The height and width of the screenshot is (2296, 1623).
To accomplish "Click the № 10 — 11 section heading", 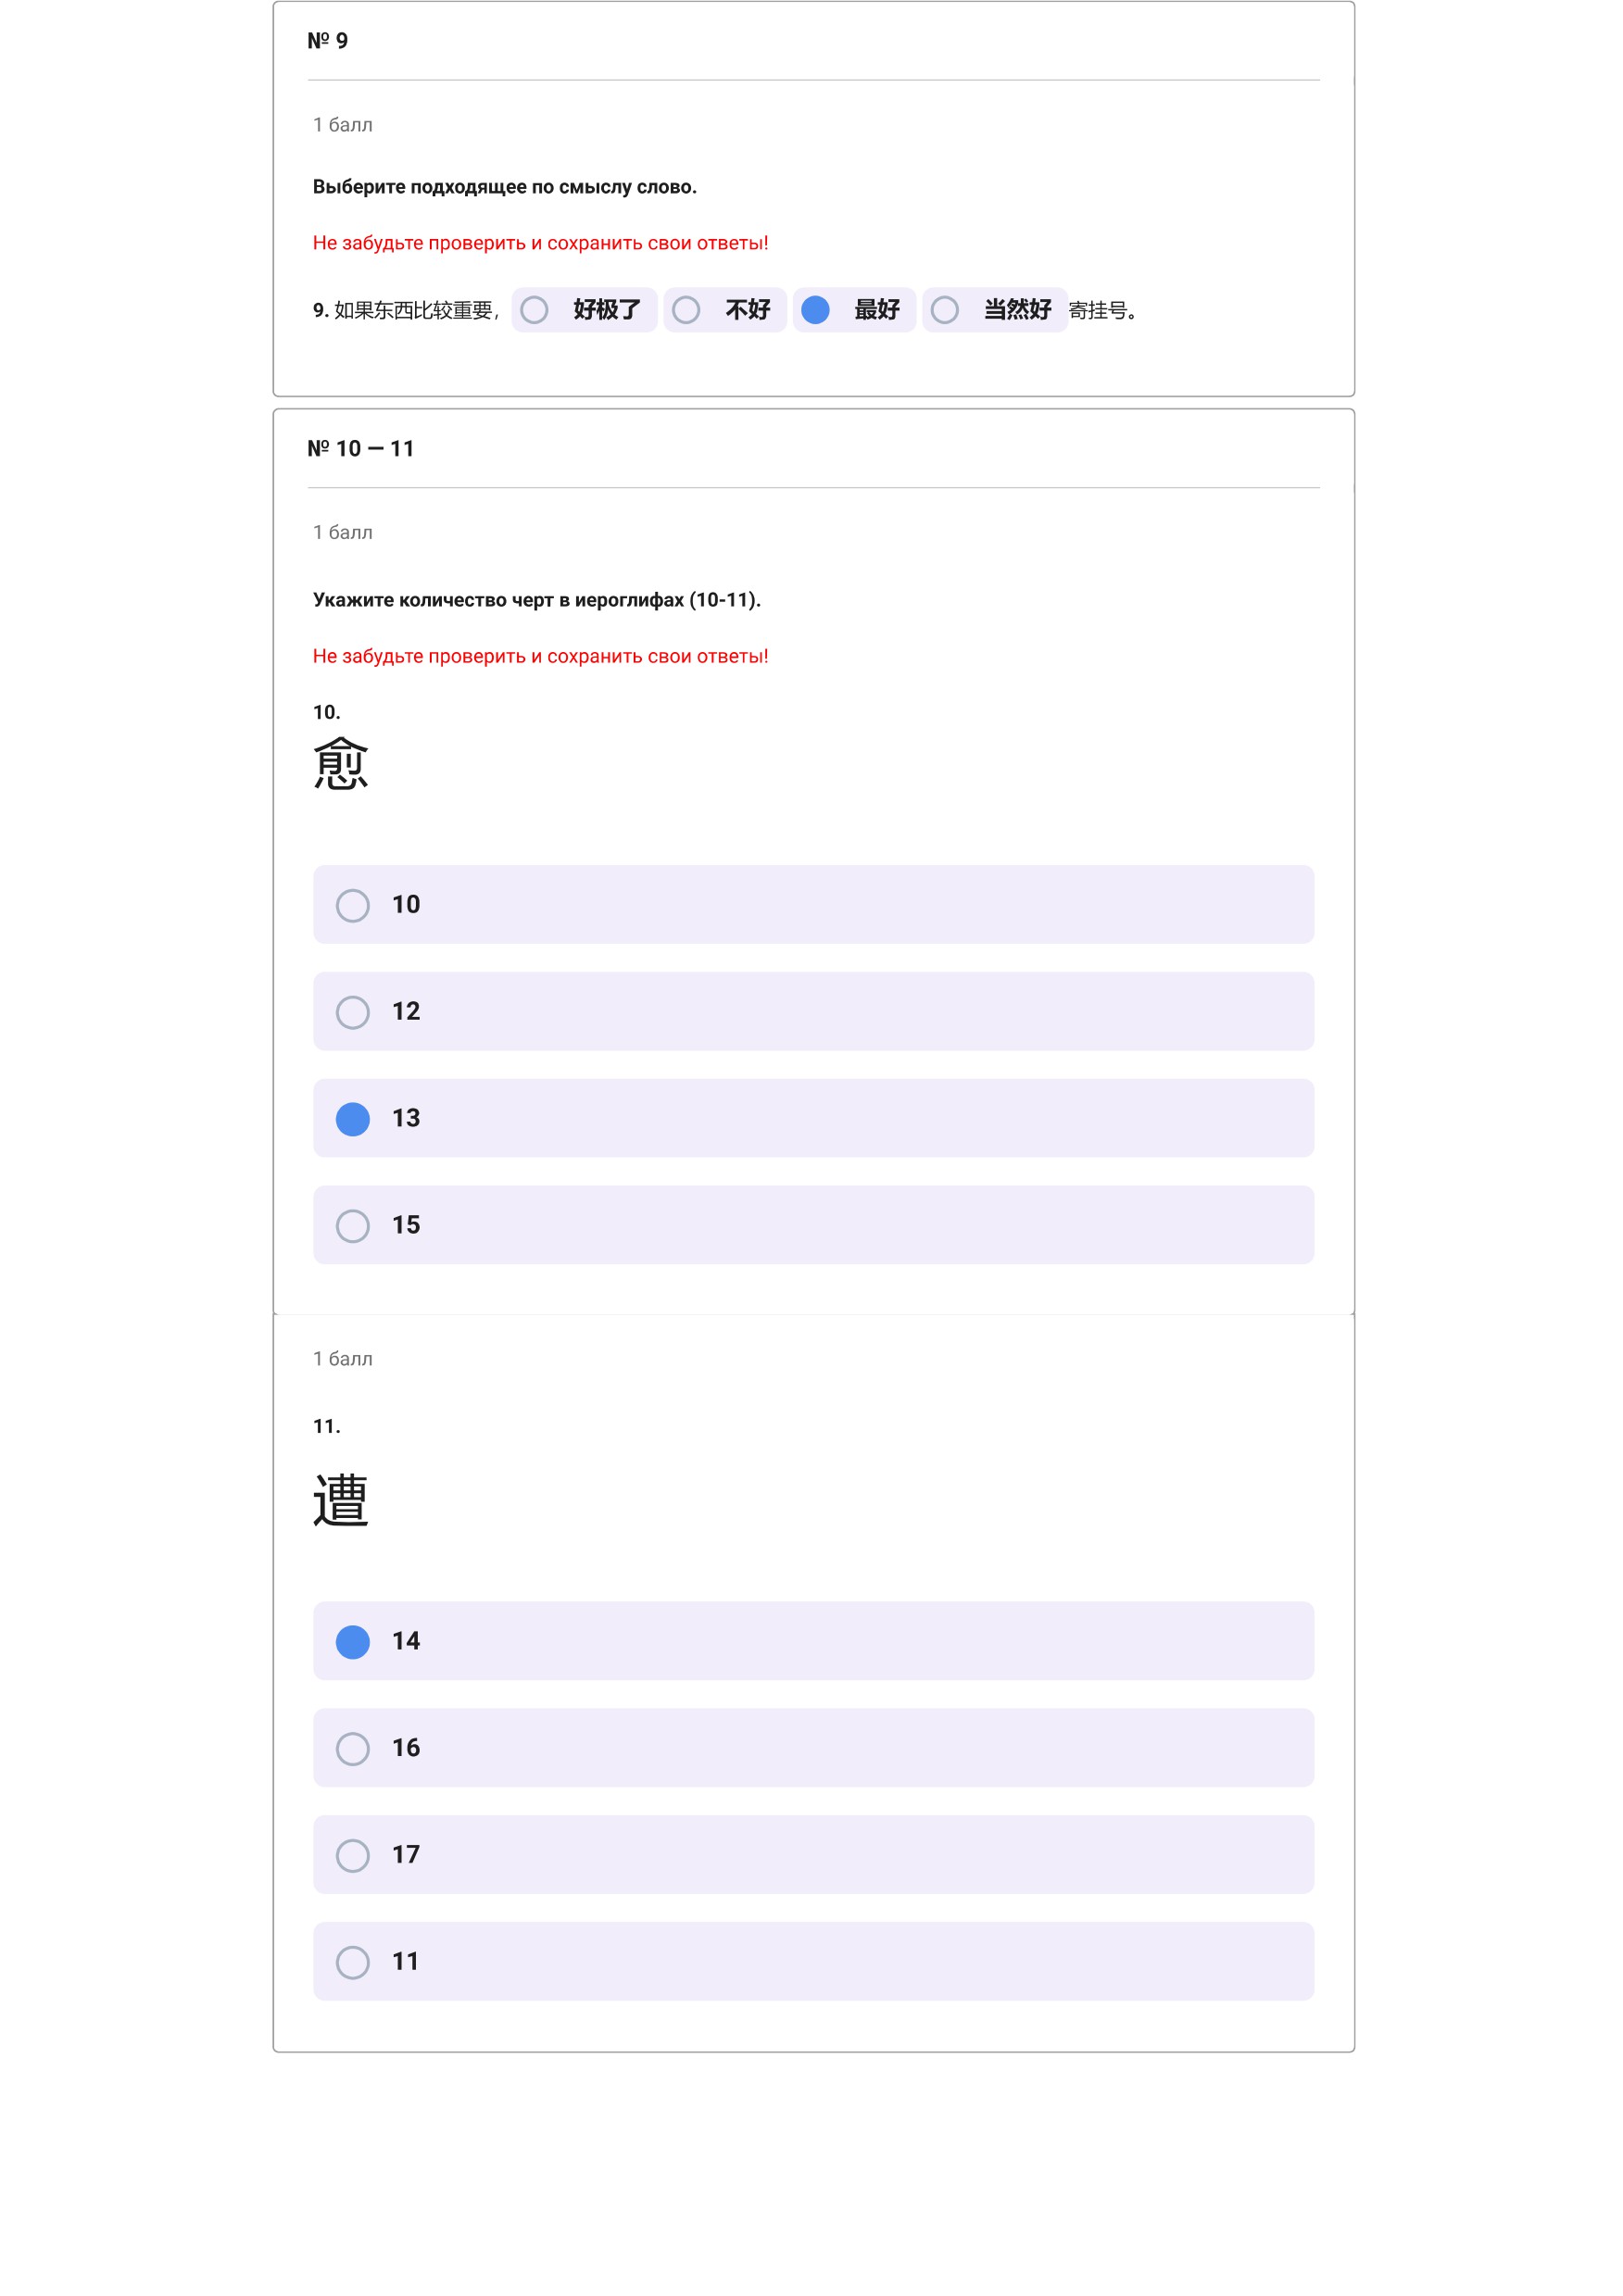I will click(x=361, y=449).
